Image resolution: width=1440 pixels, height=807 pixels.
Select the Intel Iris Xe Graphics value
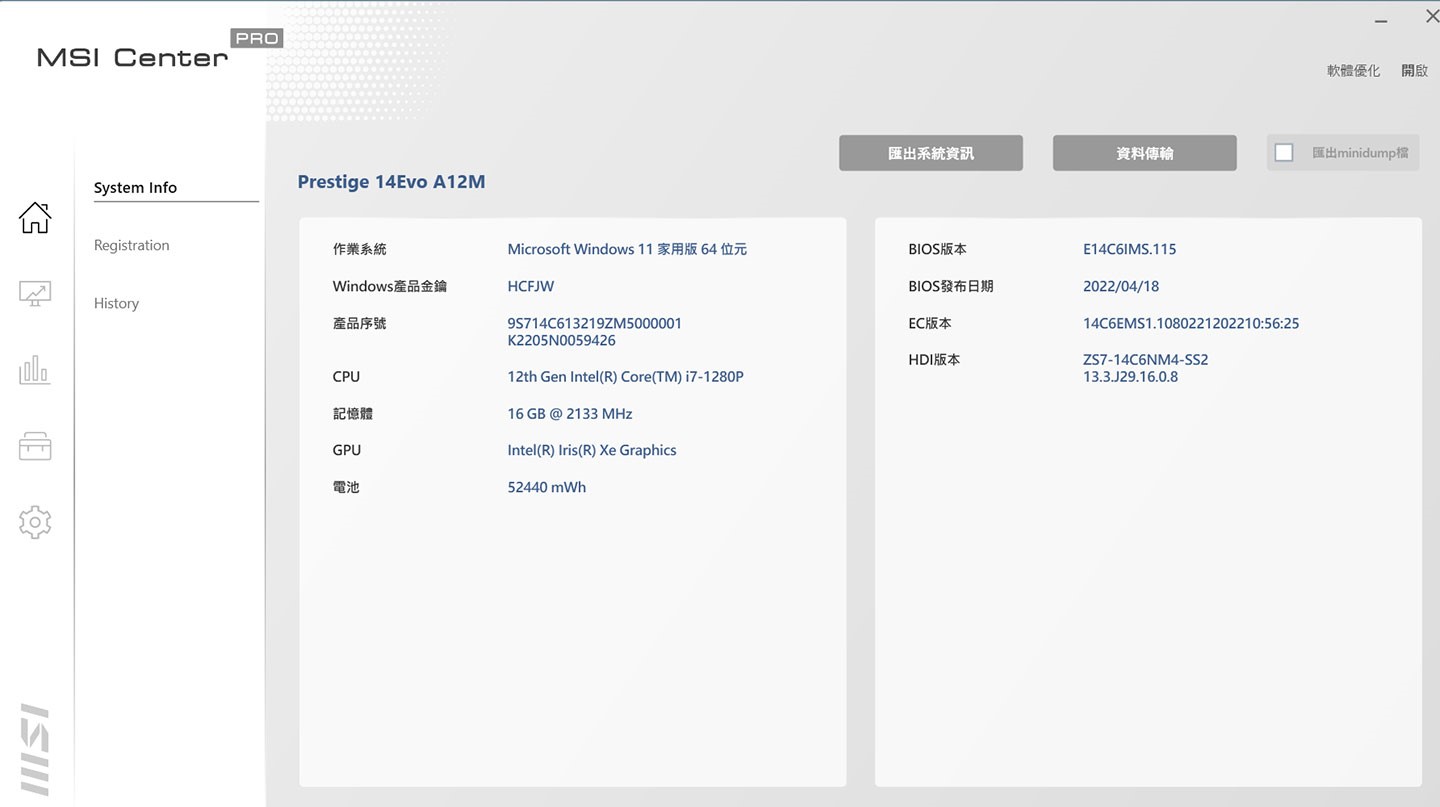click(x=592, y=450)
